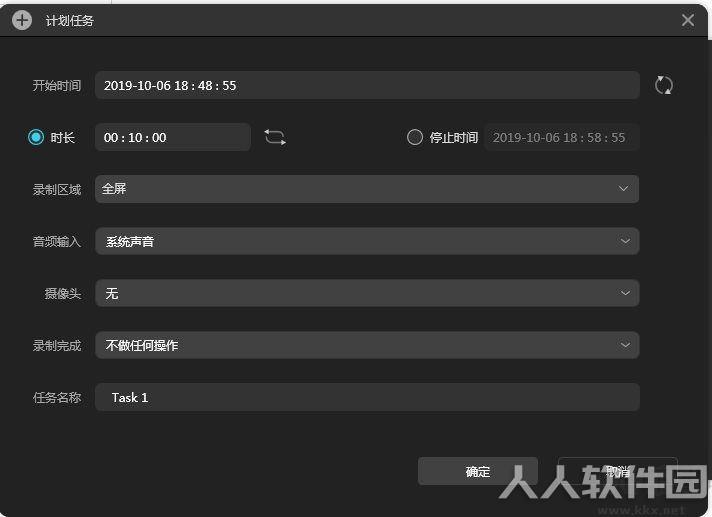Confirm with the 确定 button

[x=478, y=472]
